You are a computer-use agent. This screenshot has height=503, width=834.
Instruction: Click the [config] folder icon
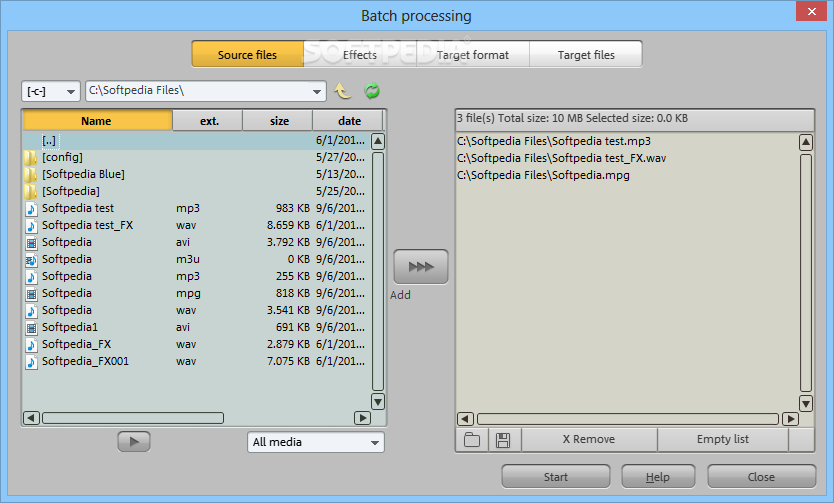pos(31,157)
